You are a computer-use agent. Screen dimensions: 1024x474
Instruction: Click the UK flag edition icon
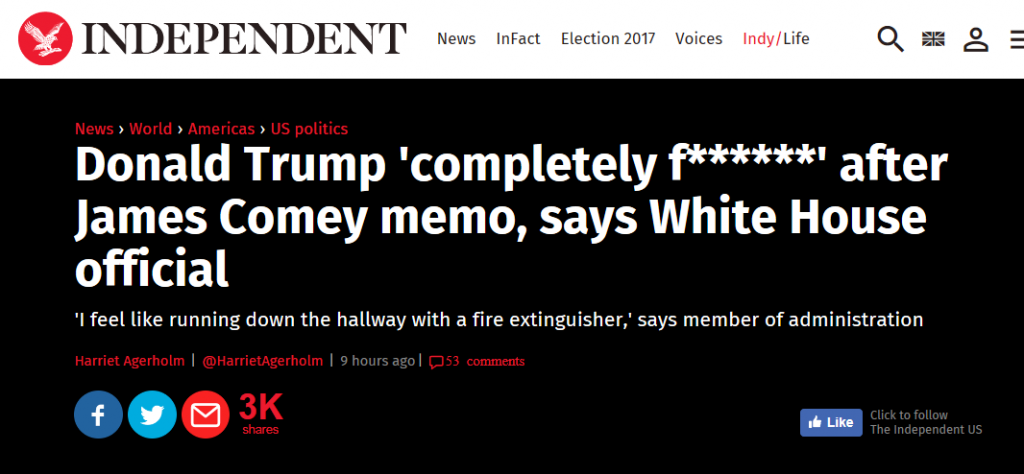[933, 39]
